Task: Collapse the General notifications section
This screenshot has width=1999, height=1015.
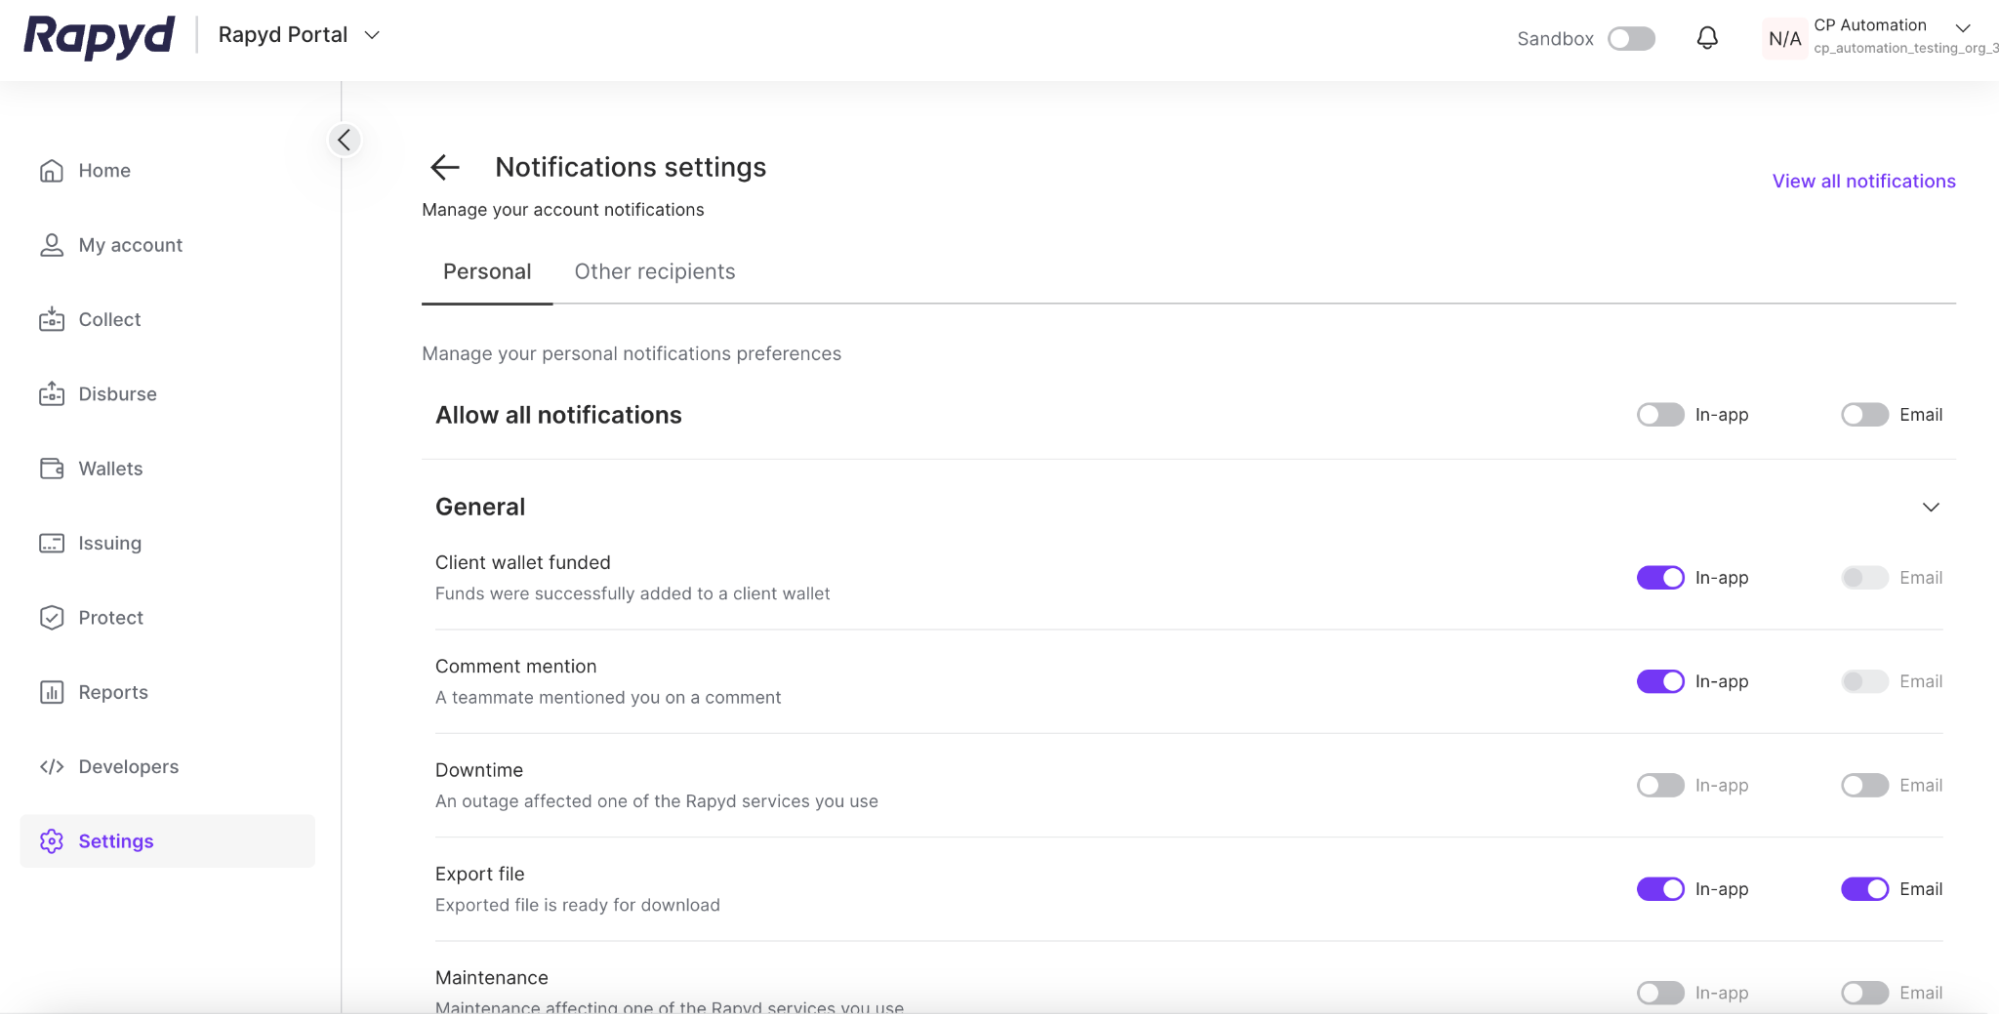Action: tap(1931, 507)
